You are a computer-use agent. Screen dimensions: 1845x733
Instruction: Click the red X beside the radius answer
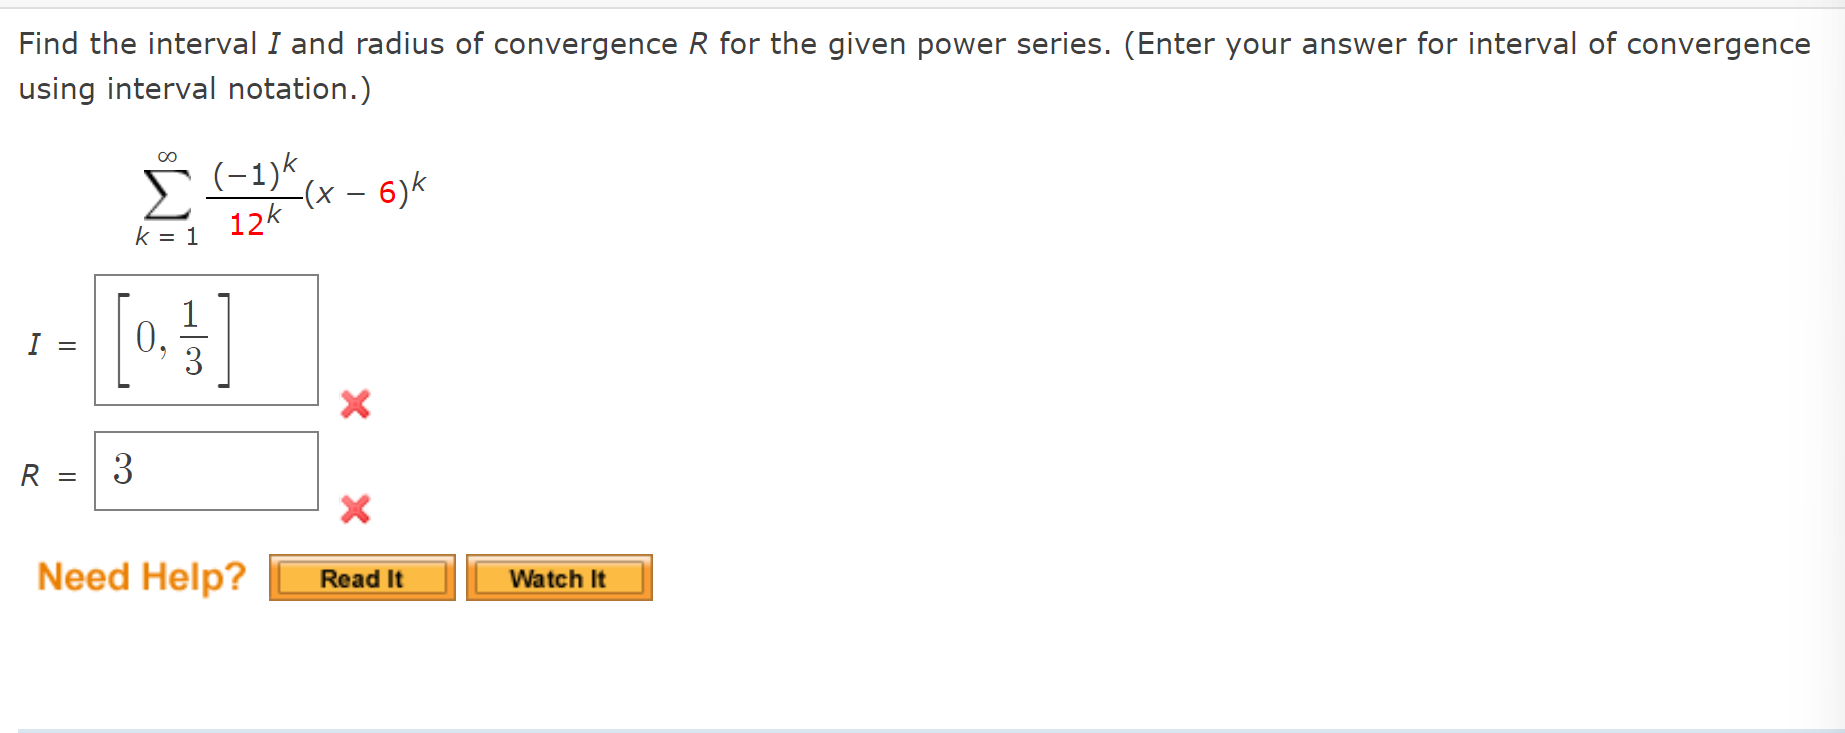pyautogui.click(x=355, y=509)
